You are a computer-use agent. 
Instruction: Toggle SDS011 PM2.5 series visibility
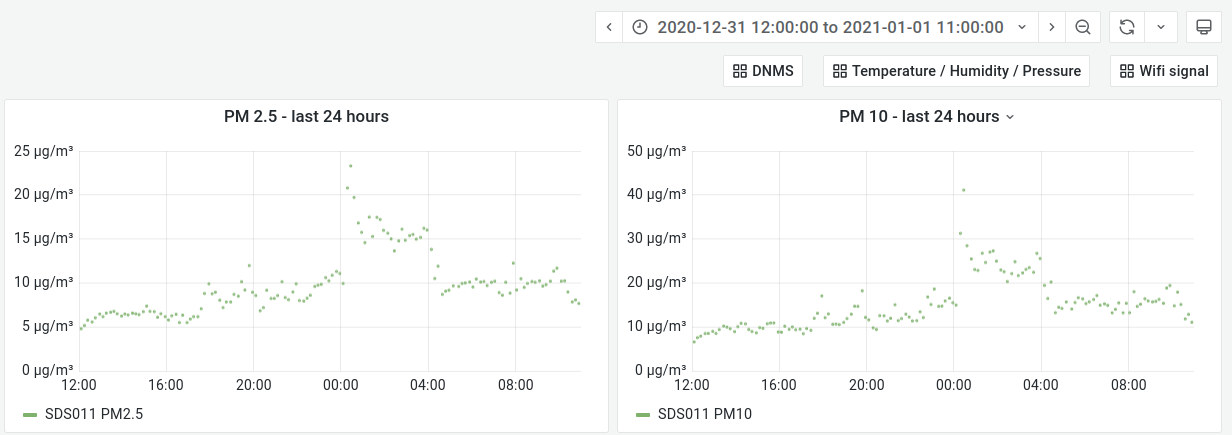point(94,413)
